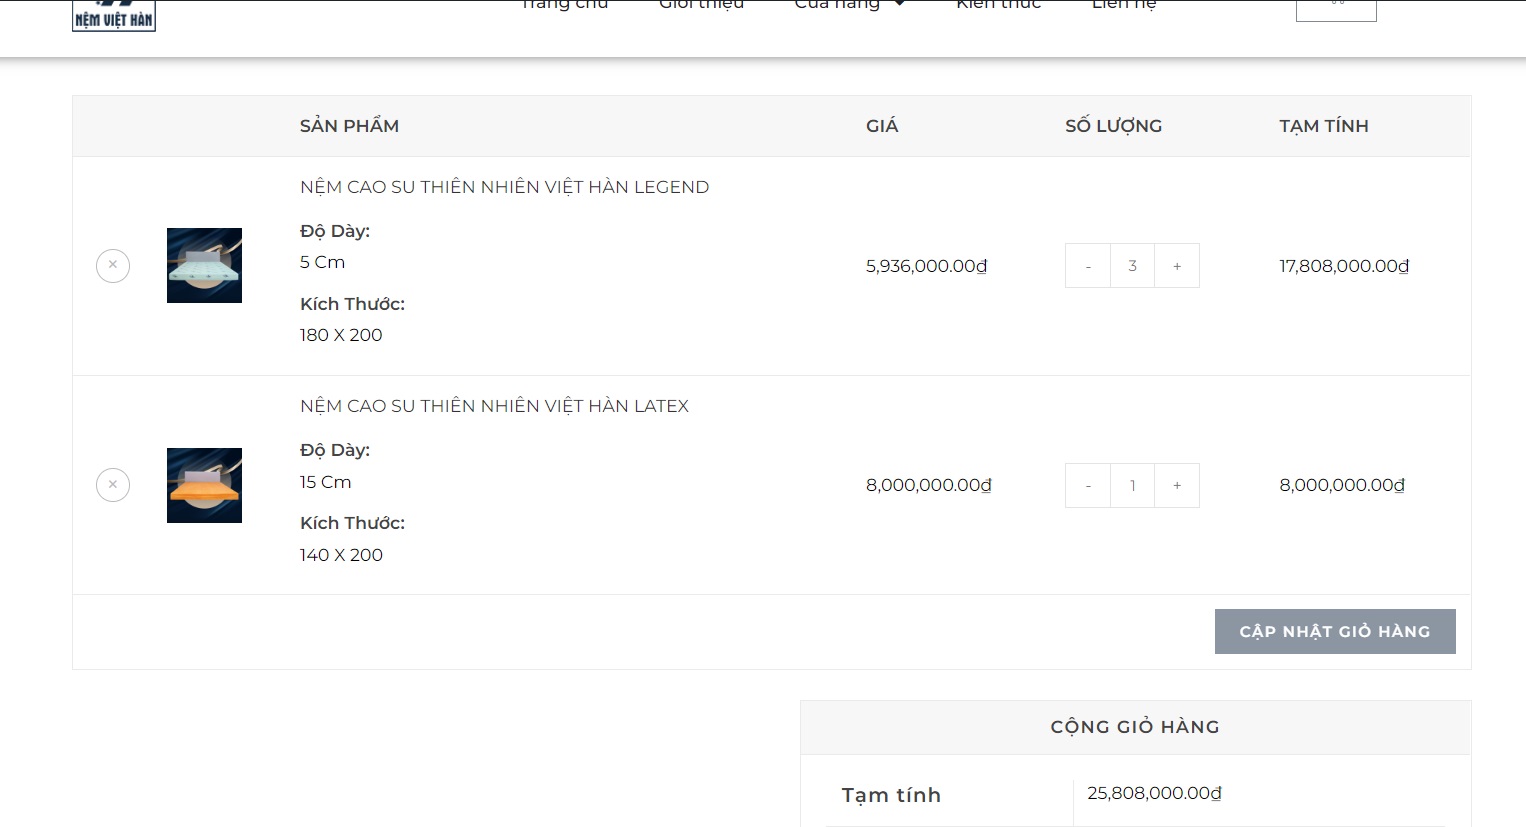Select the Latex subtotal in Tạm tính column
The width and height of the screenshot is (1526, 827).
1342,485
